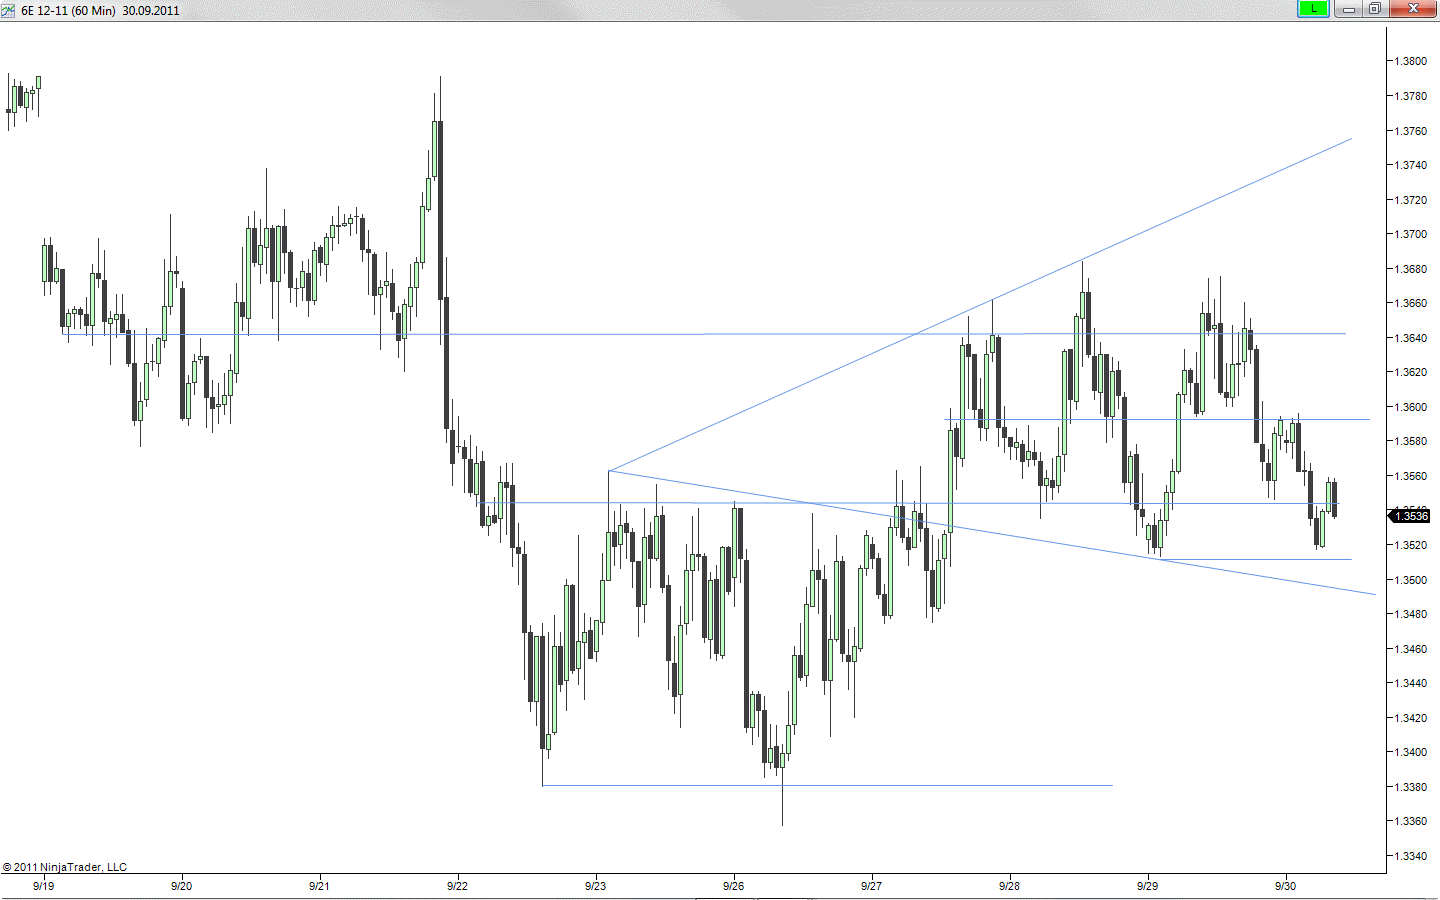Click the 1.3600 price axis label
Viewport: 1440px width, 900px height.
[x=1411, y=407]
